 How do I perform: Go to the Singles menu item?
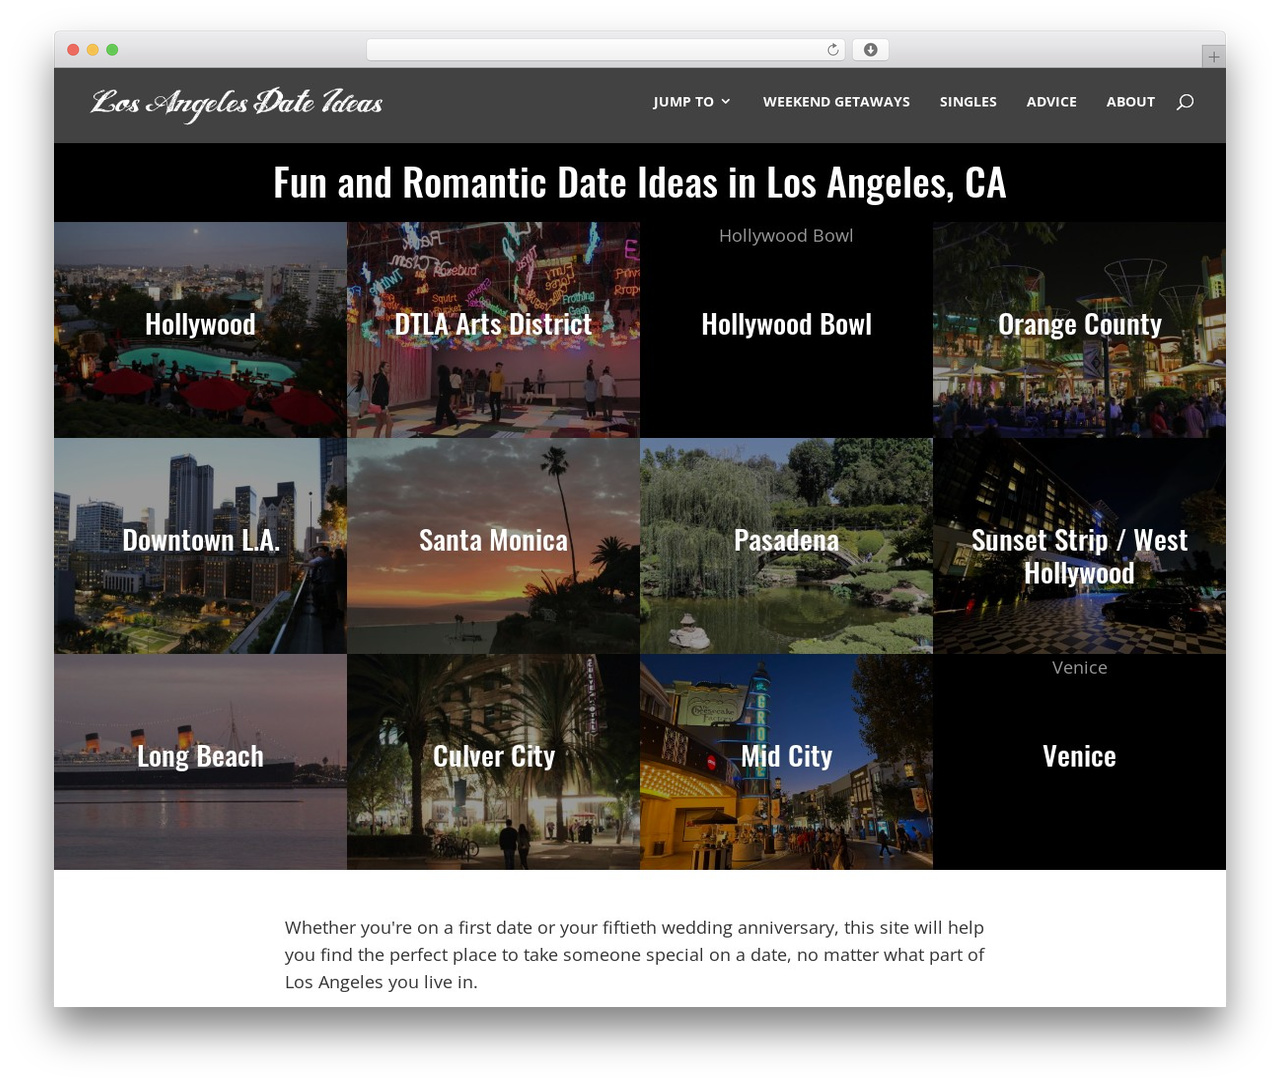(968, 102)
